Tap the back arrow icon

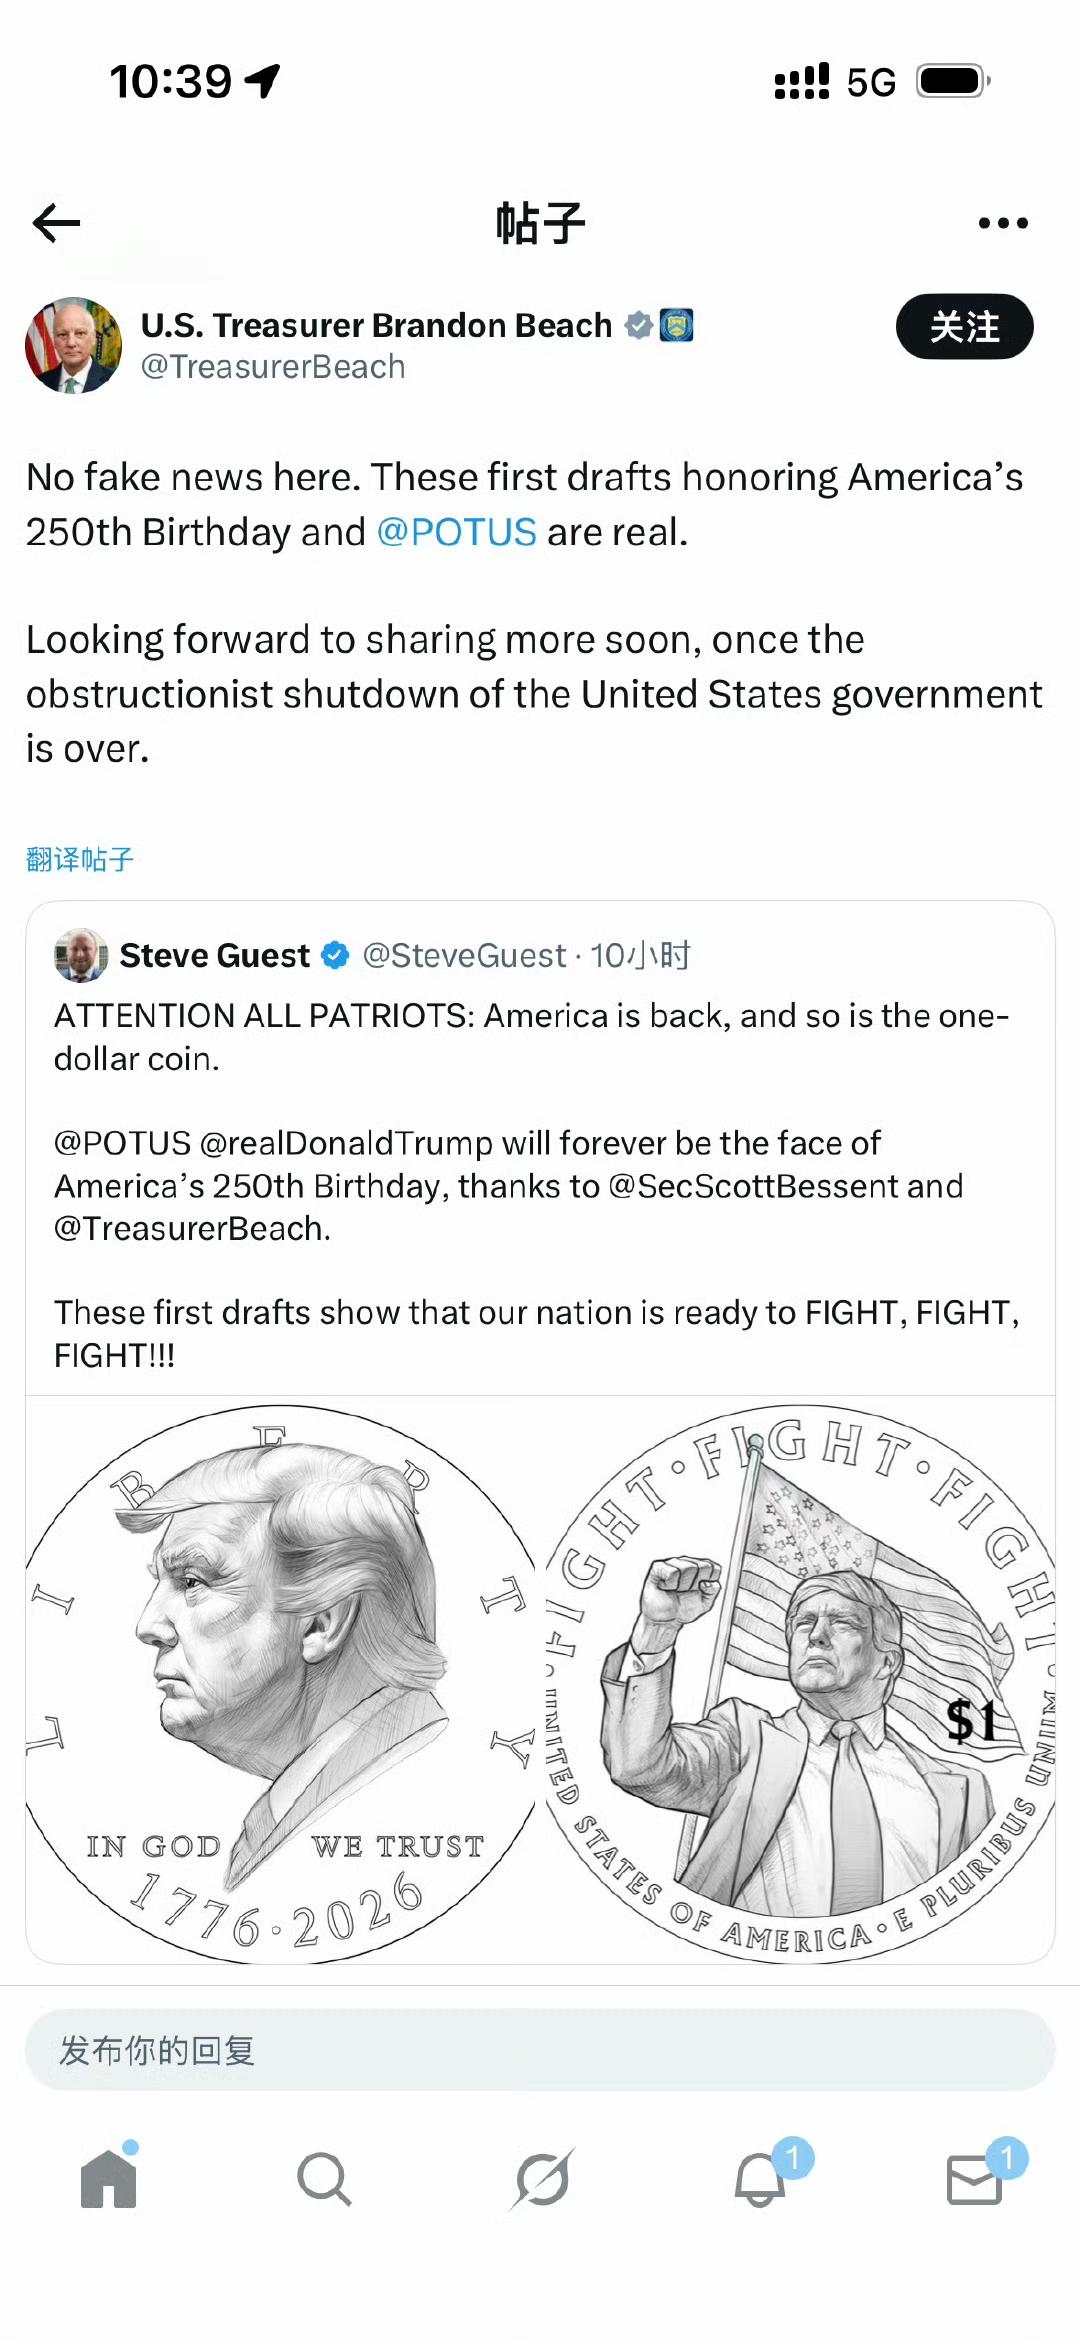pyautogui.click(x=56, y=223)
